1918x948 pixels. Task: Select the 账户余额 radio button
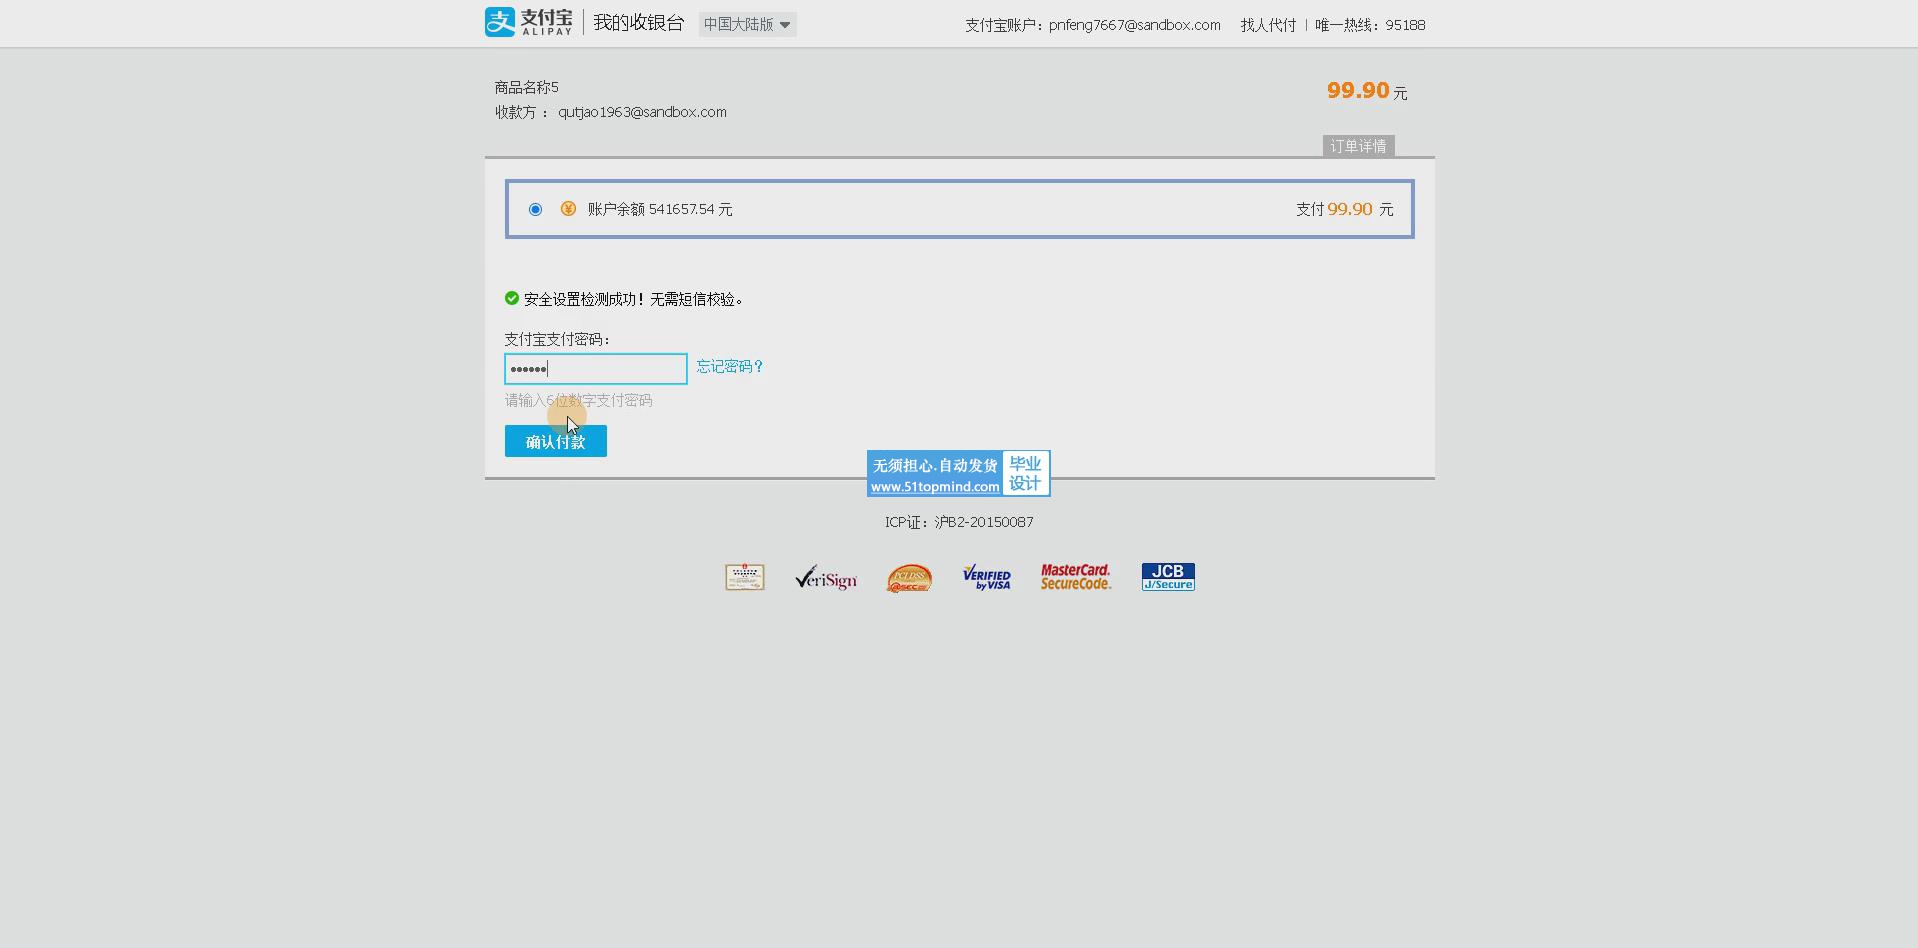tap(535, 209)
